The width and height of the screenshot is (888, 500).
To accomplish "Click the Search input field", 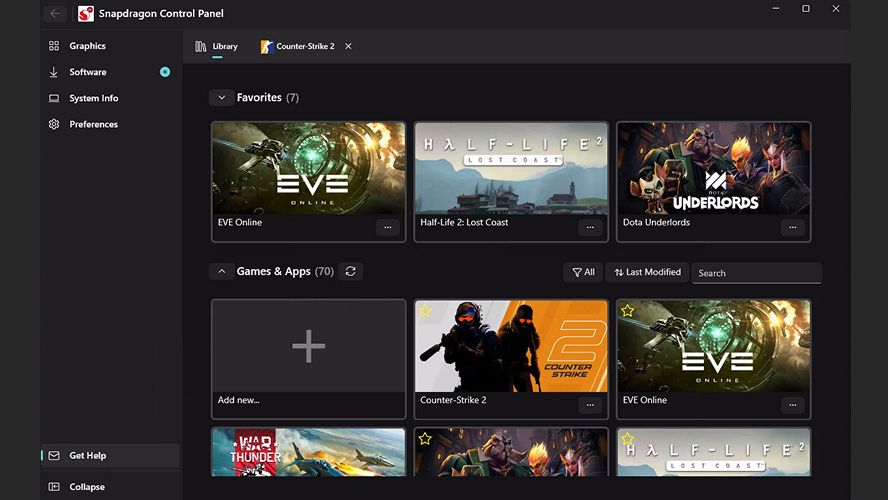I will [x=757, y=273].
